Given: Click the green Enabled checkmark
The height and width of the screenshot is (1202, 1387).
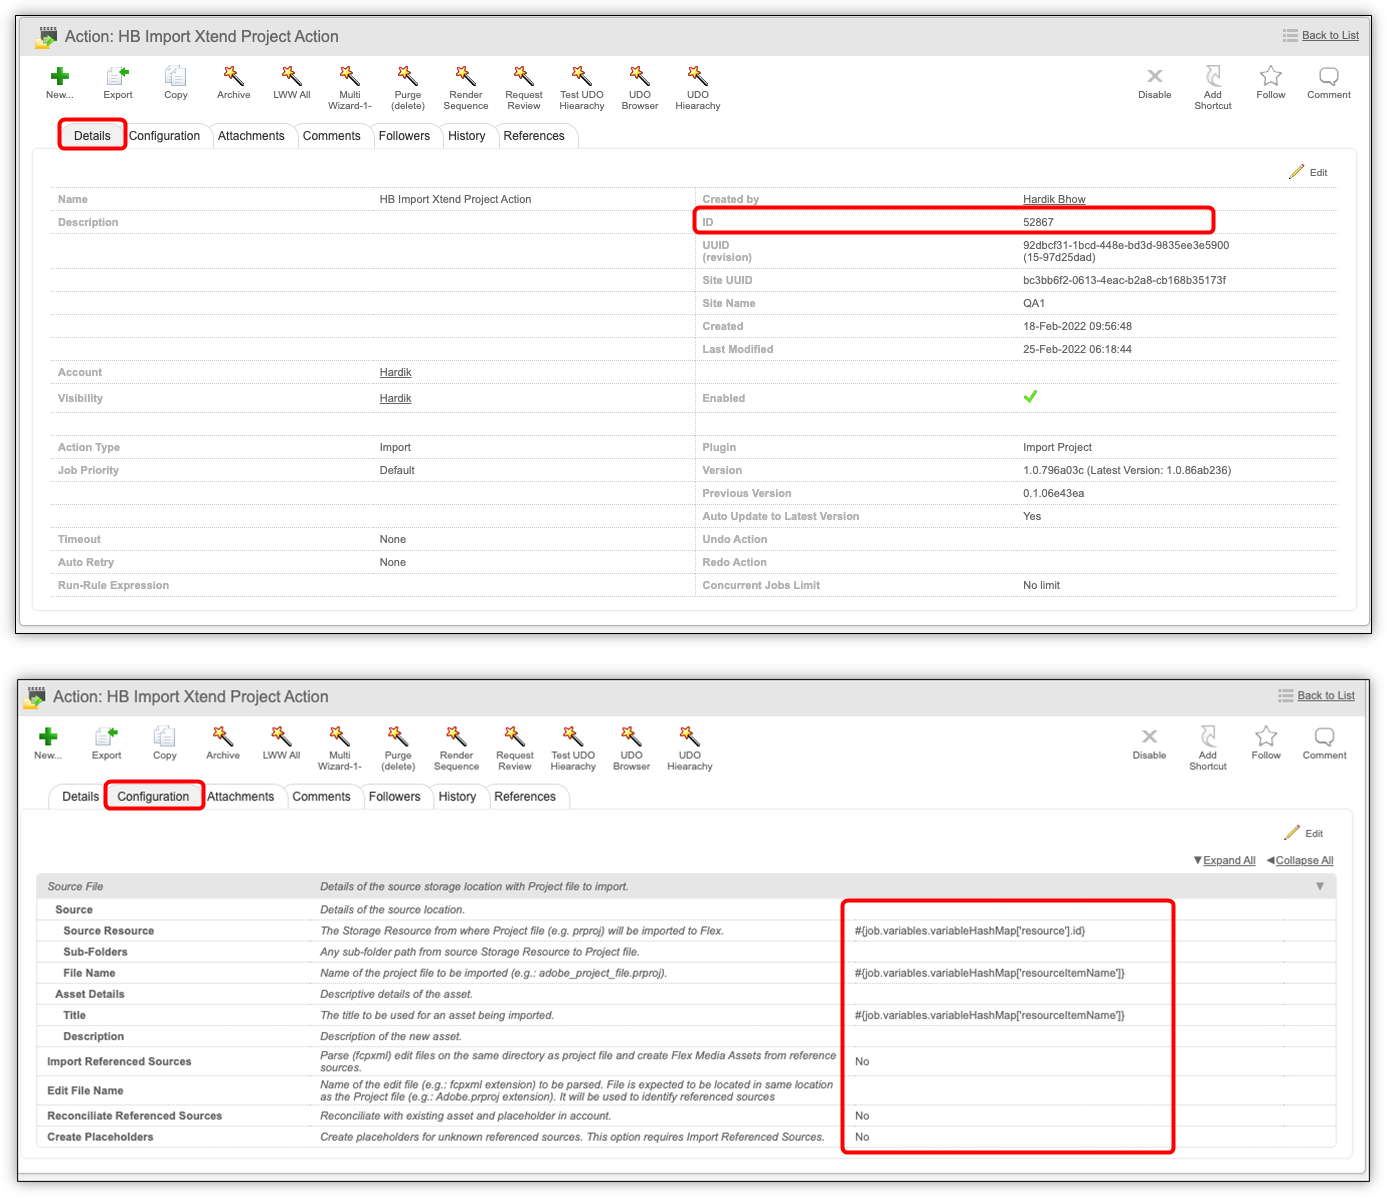Looking at the screenshot, I should point(1030,397).
